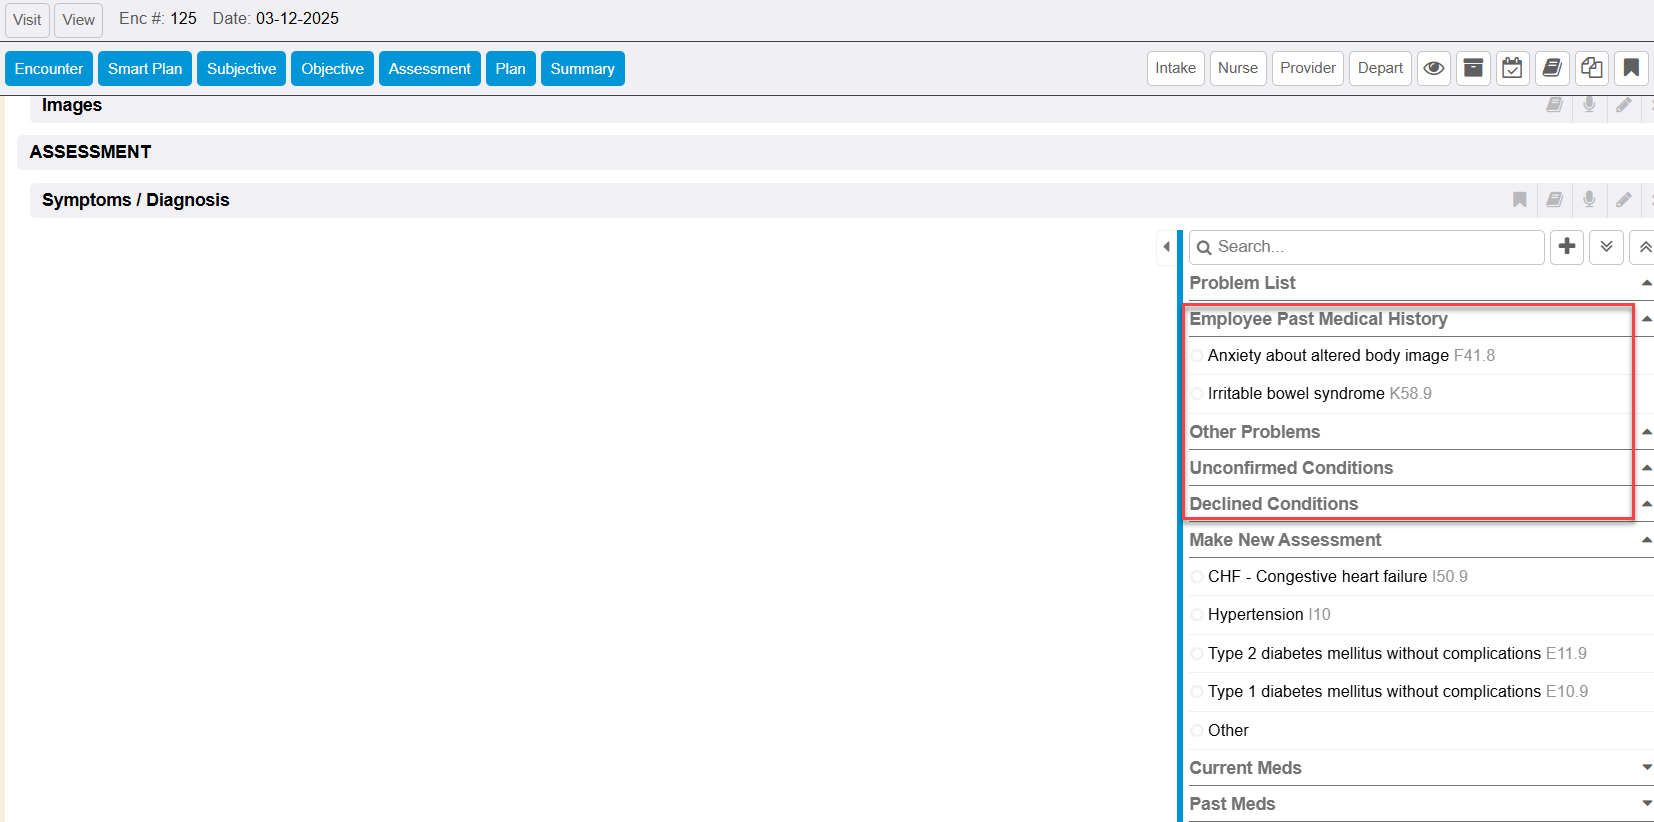The width and height of the screenshot is (1654, 822).
Task: Select Irritable bowel syndrome K58.9 option
Action: (x=1197, y=394)
